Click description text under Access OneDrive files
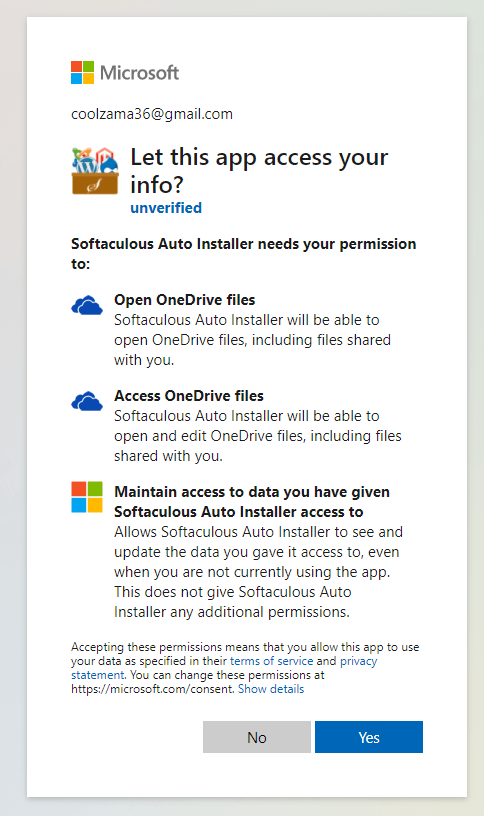Image resolution: width=484 pixels, height=816 pixels. coord(258,436)
